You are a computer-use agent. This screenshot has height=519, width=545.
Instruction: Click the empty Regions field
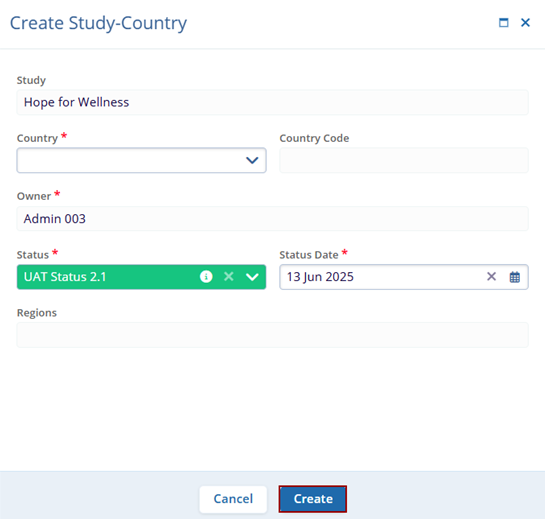click(x=272, y=335)
